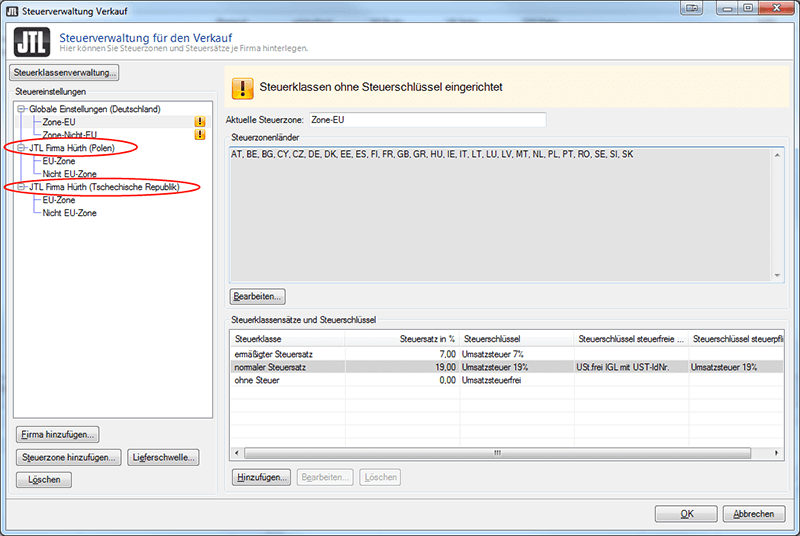The height and width of the screenshot is (536, 800).
Task: Select Nicht EU-Zone under Tschechische Republik company
Action: [x=69, y=213]
